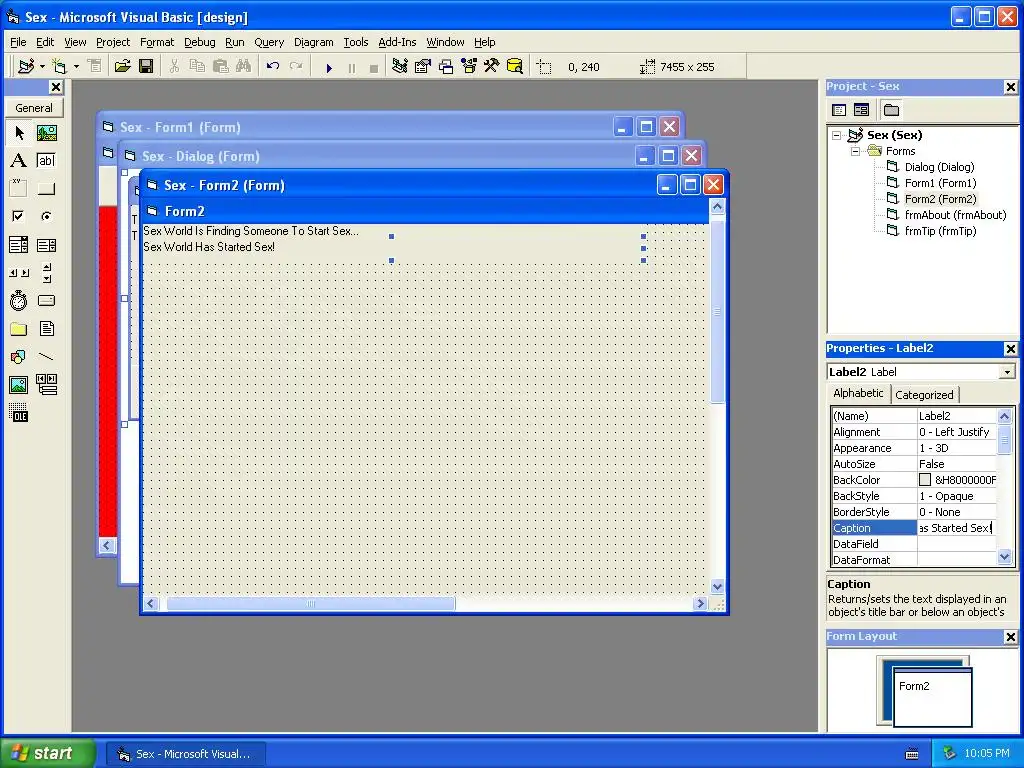
Task: Start the program with the Run arrow
Action: tap(329, 67)
